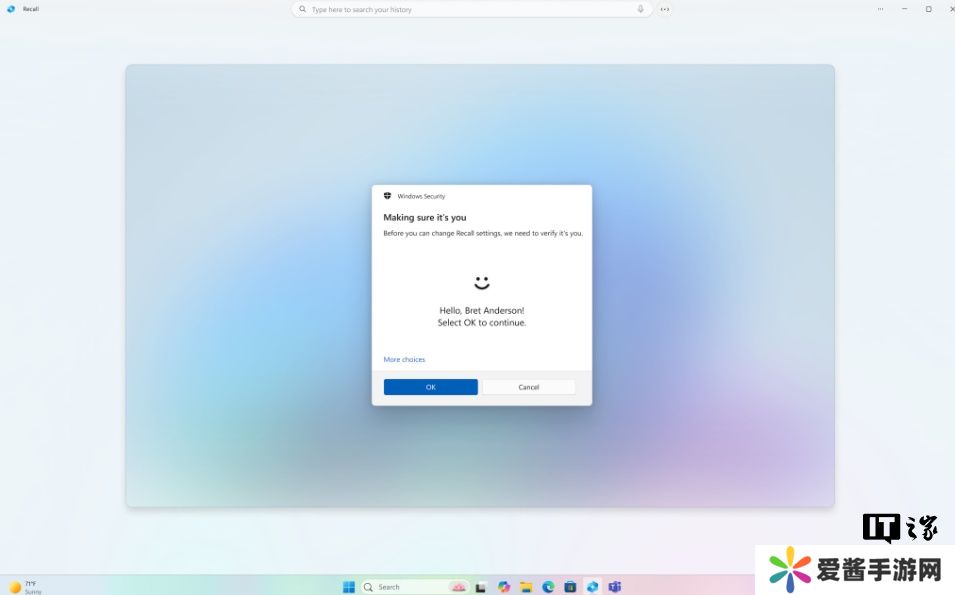Open the Windows Start menu
Viewport: 955px width, 595px height.
tap(349, 587)
